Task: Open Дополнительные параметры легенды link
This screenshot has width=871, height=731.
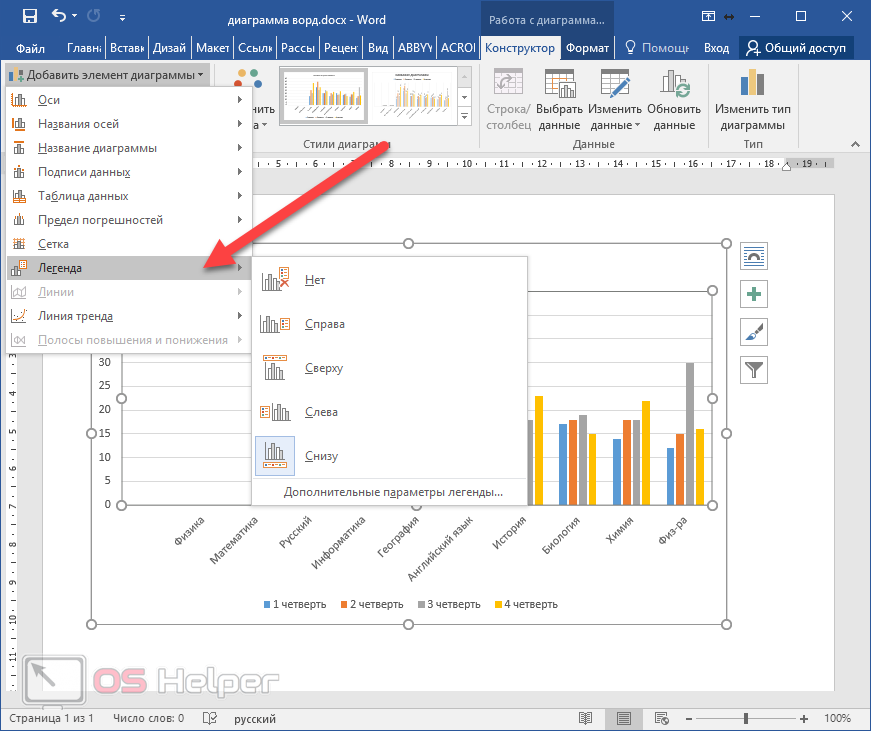Action: pos(392,492)
